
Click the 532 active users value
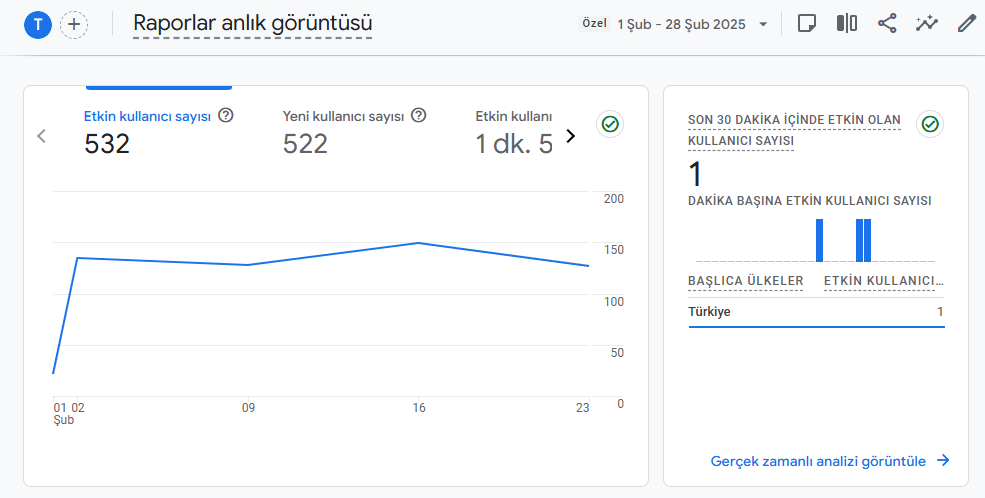click(107, 144)
